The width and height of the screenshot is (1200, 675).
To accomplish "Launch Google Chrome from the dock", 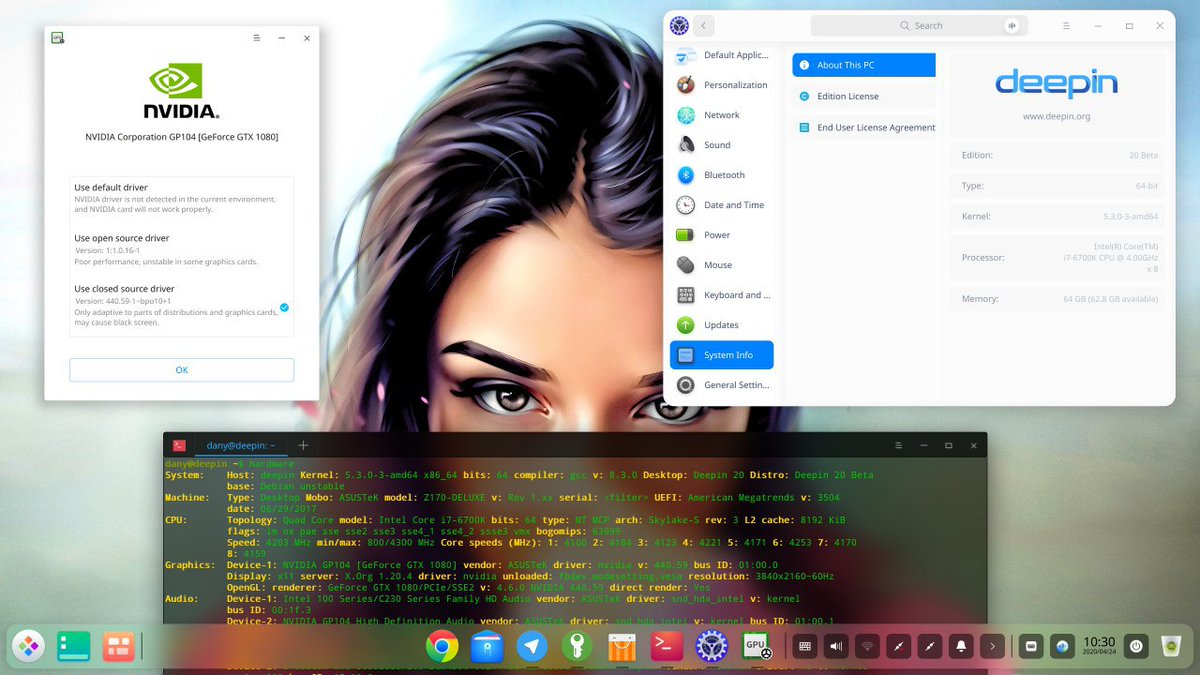I will [442, 647].
